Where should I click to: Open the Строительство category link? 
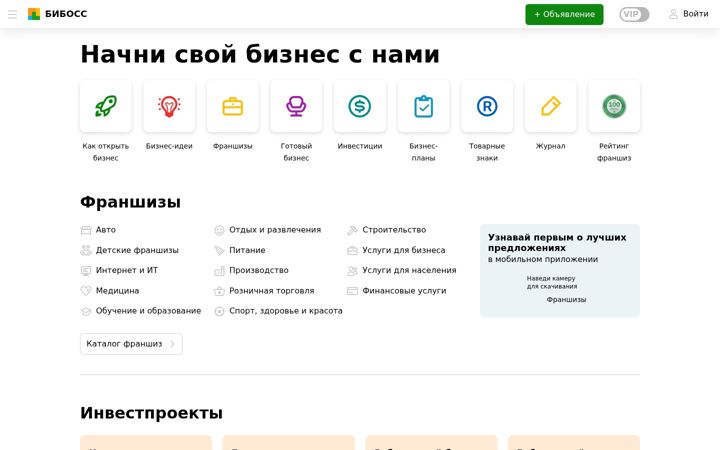tap(394, 230)
